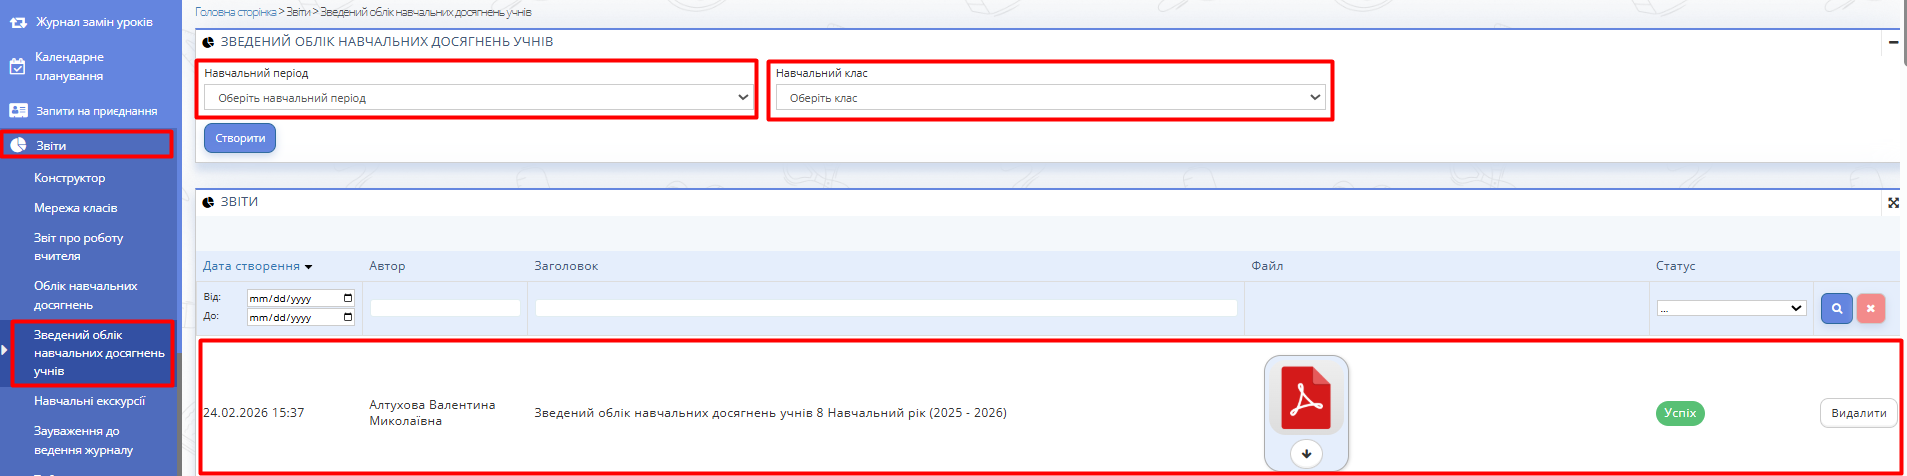1907x476 pixels.
Task: Open the Статус filter dropdown
Action: [x=1730, y=309]
